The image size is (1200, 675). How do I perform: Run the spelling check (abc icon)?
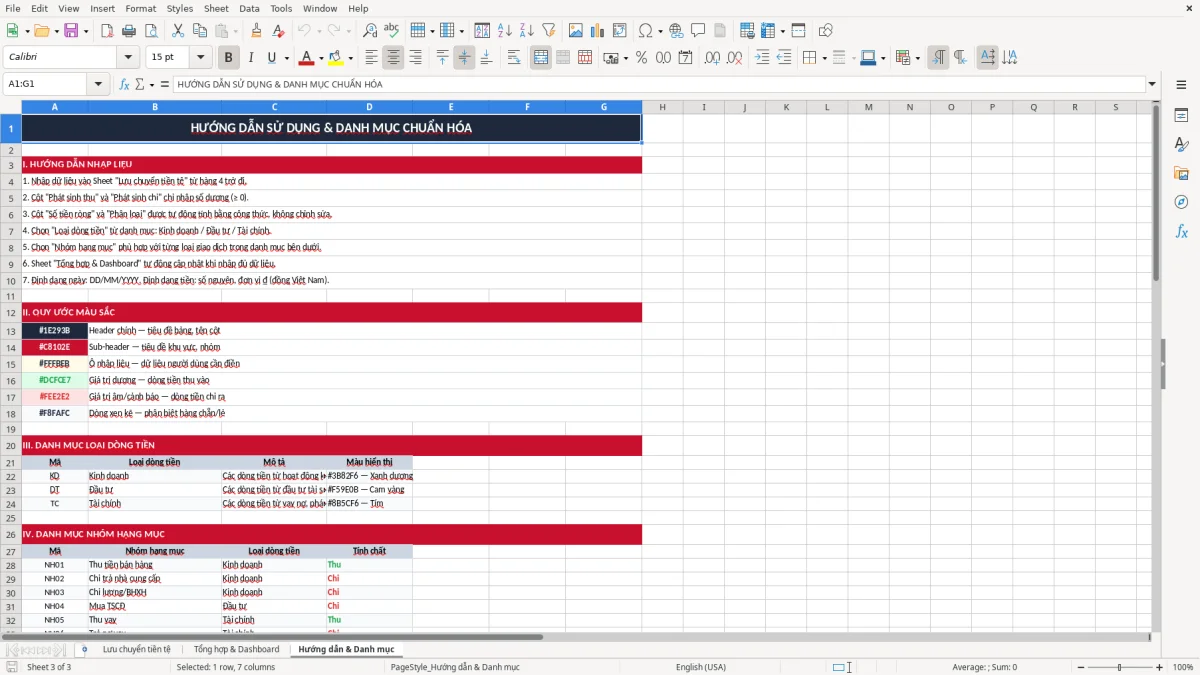tap(392, 31)
